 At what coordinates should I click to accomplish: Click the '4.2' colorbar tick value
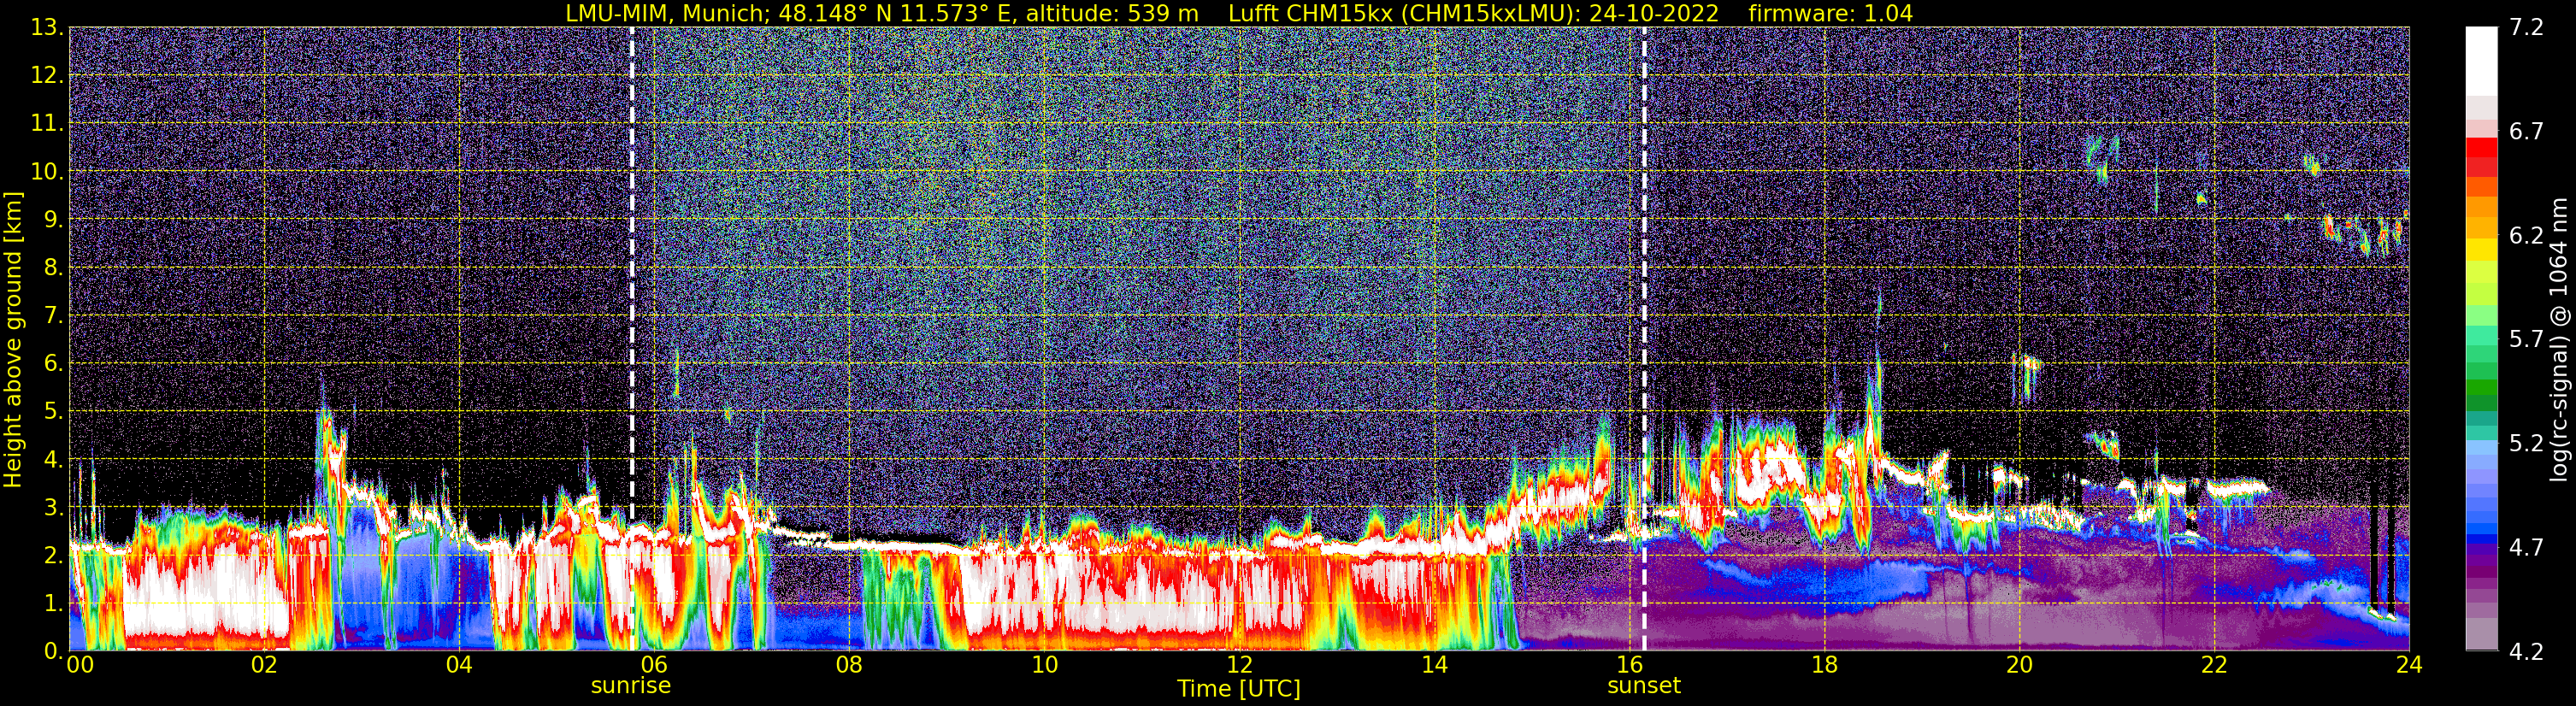(2526, 651)
